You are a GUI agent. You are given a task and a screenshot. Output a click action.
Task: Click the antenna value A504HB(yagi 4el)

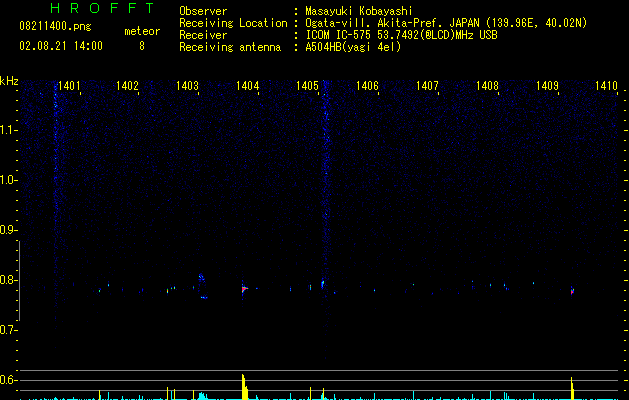coord(353,47)
